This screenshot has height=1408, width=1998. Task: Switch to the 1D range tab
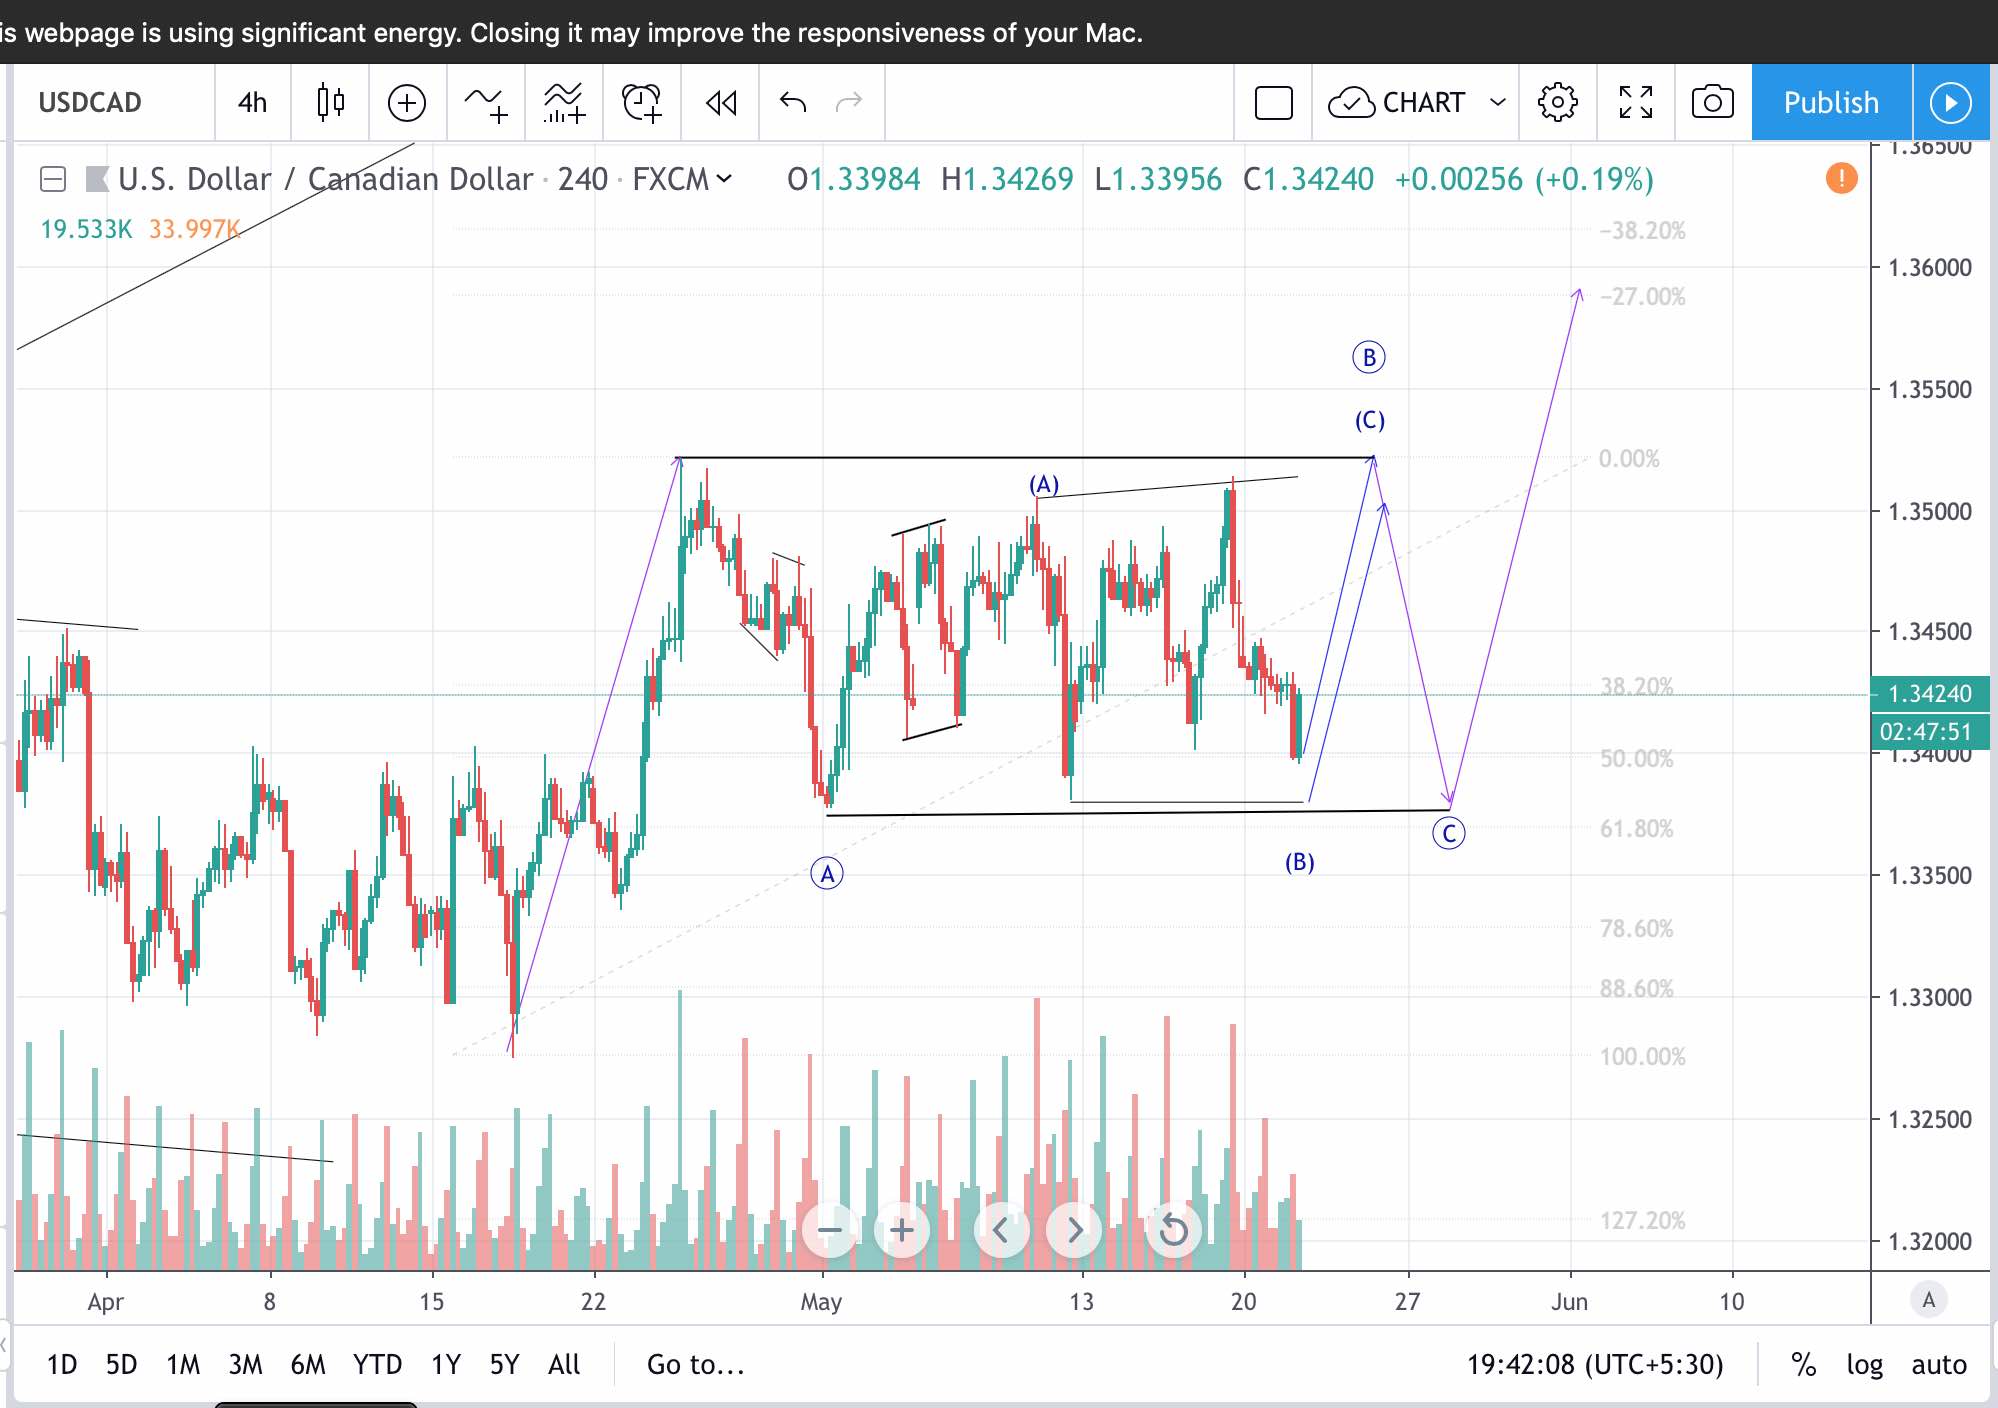tap(62, 1364)
